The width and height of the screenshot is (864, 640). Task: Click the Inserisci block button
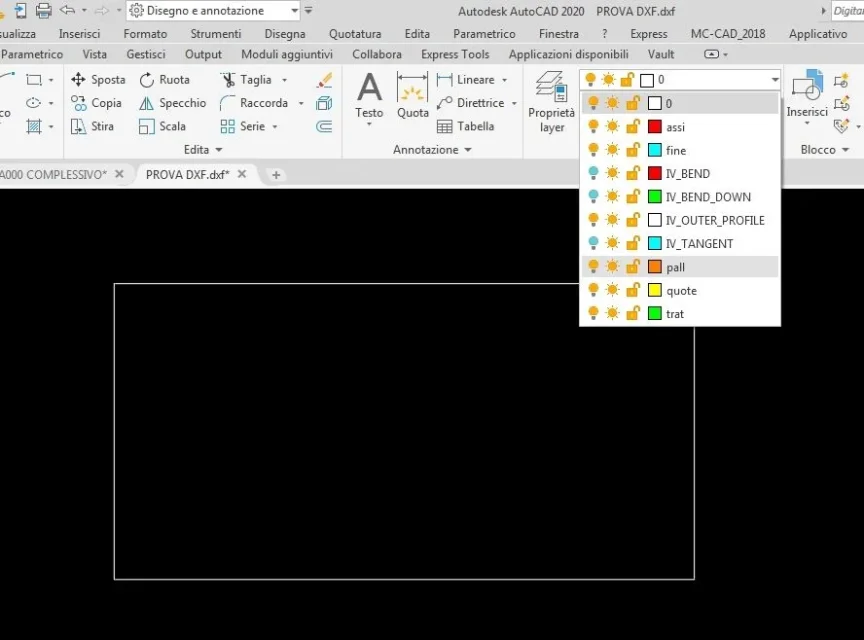coord(807,94)
